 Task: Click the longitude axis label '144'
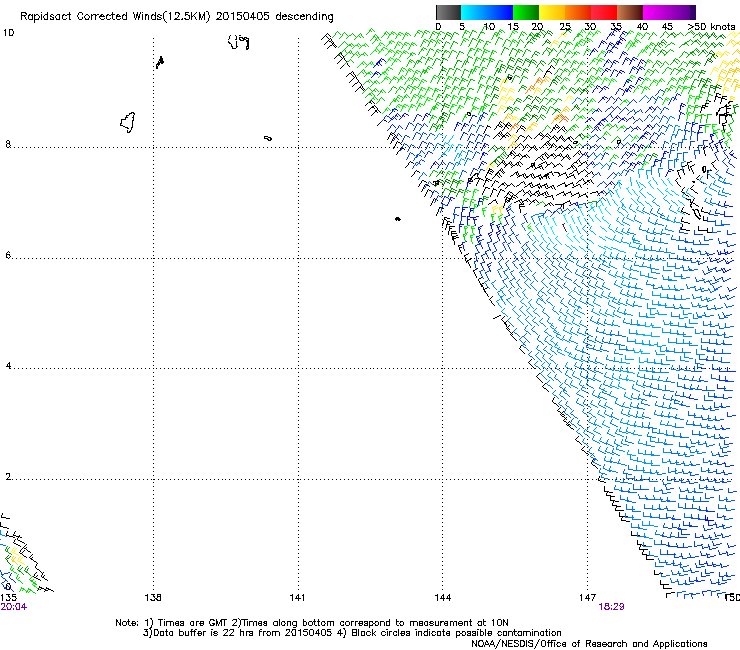tap(443, 598)
